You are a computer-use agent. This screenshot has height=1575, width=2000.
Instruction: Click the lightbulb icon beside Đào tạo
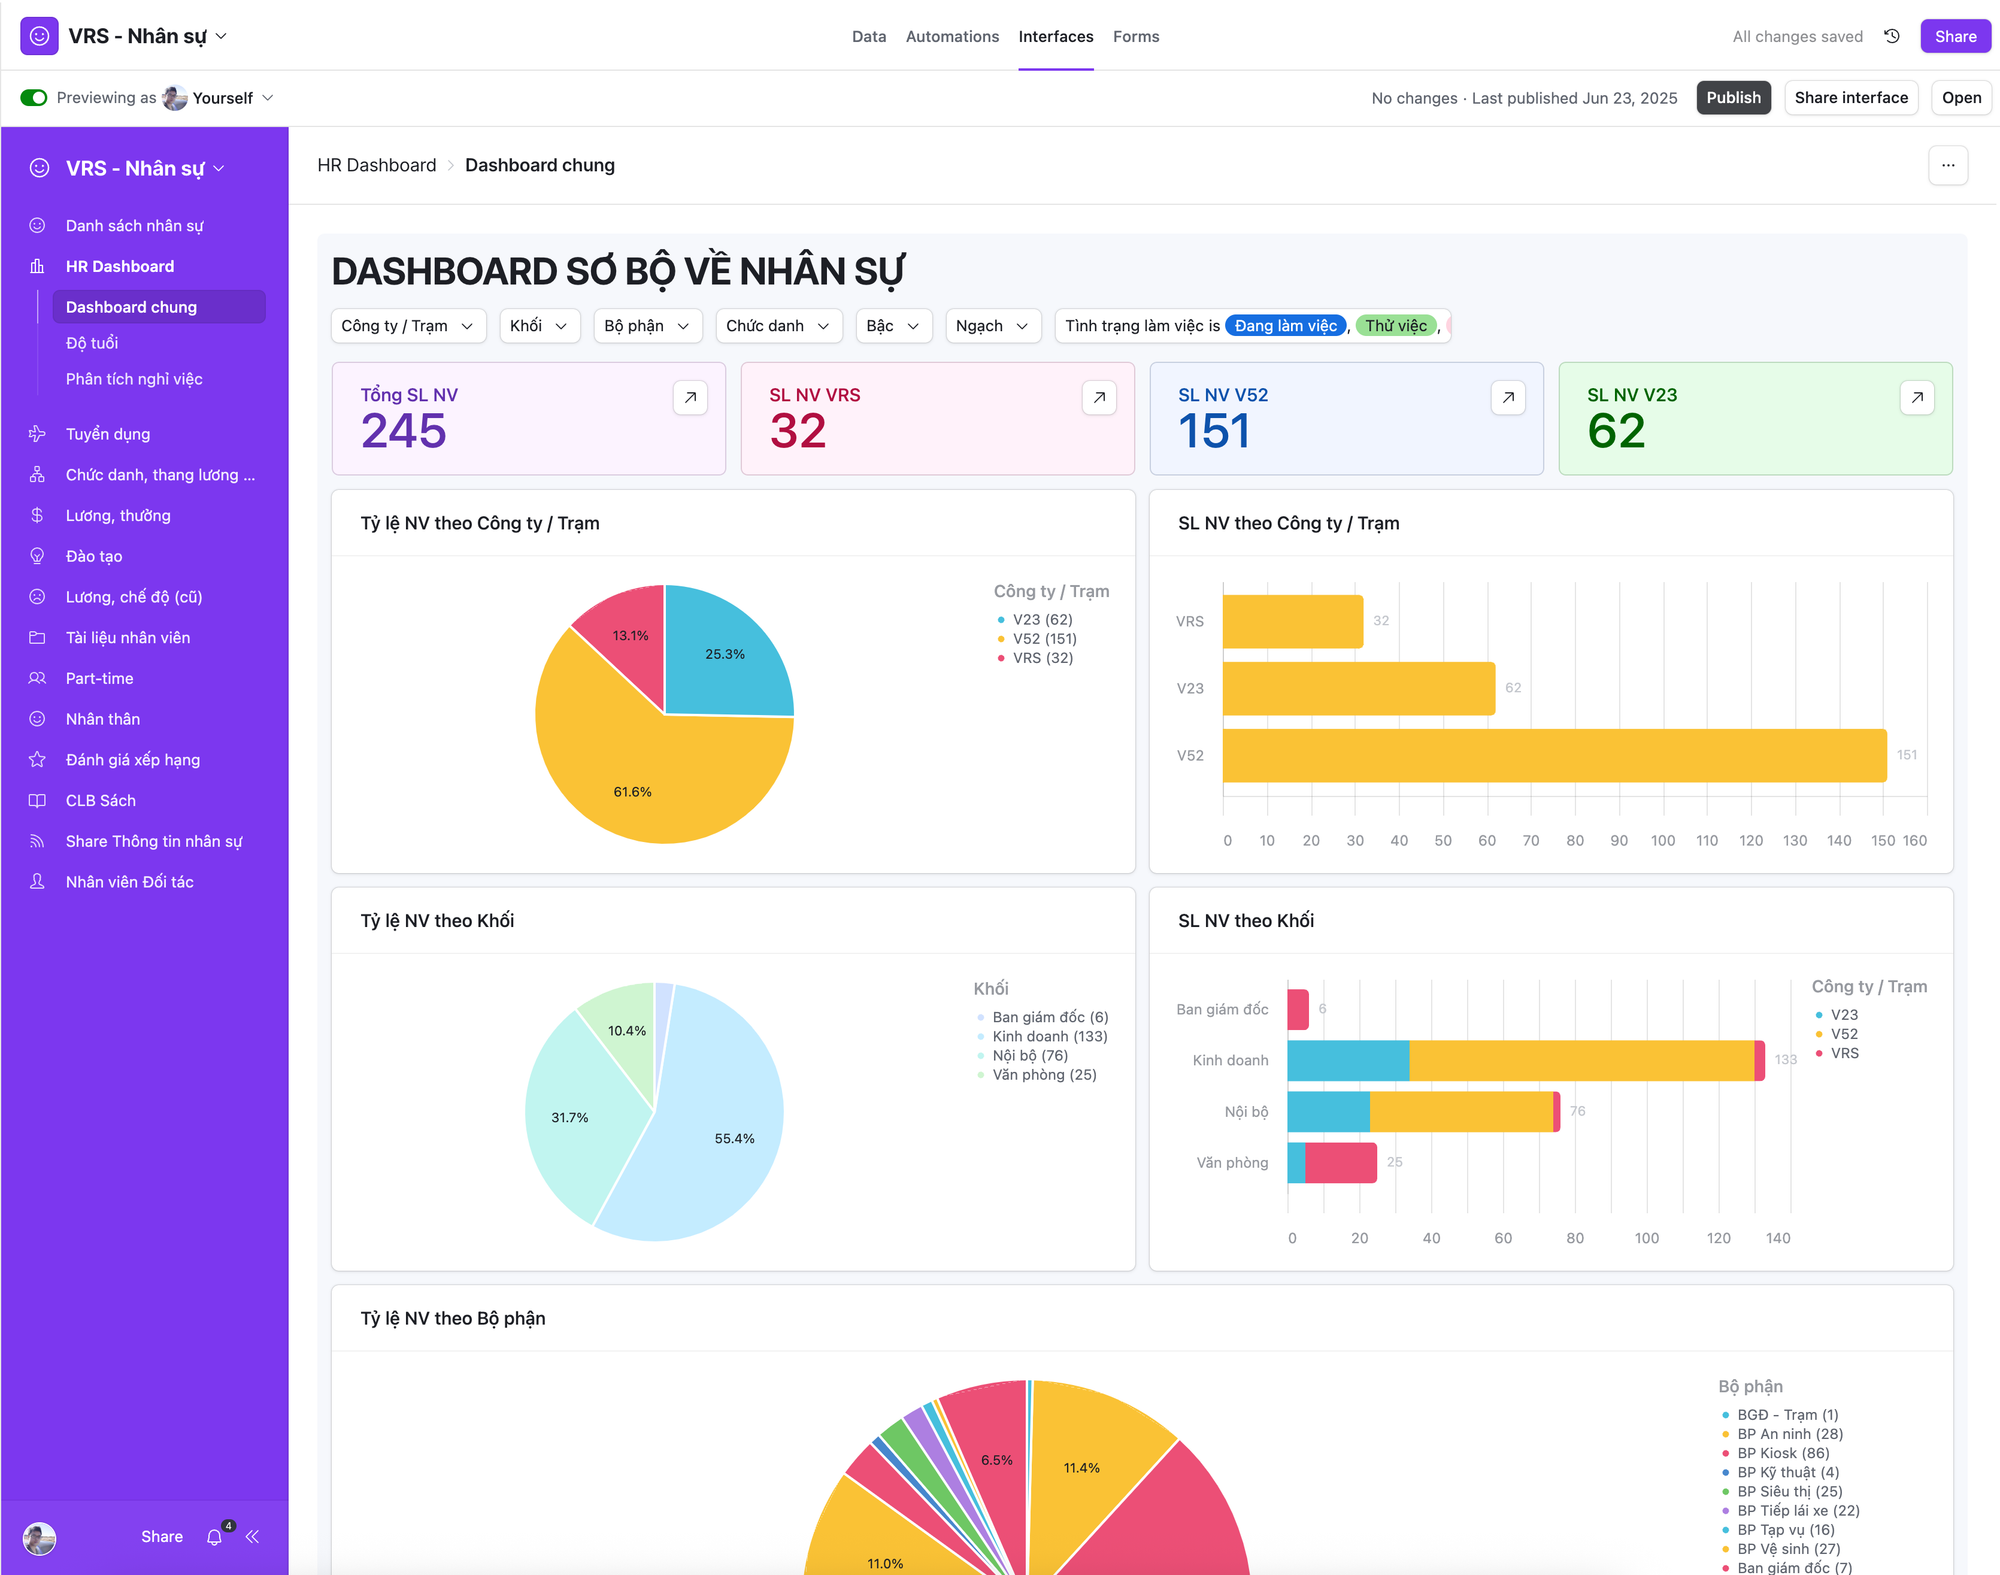pos(37,556)
